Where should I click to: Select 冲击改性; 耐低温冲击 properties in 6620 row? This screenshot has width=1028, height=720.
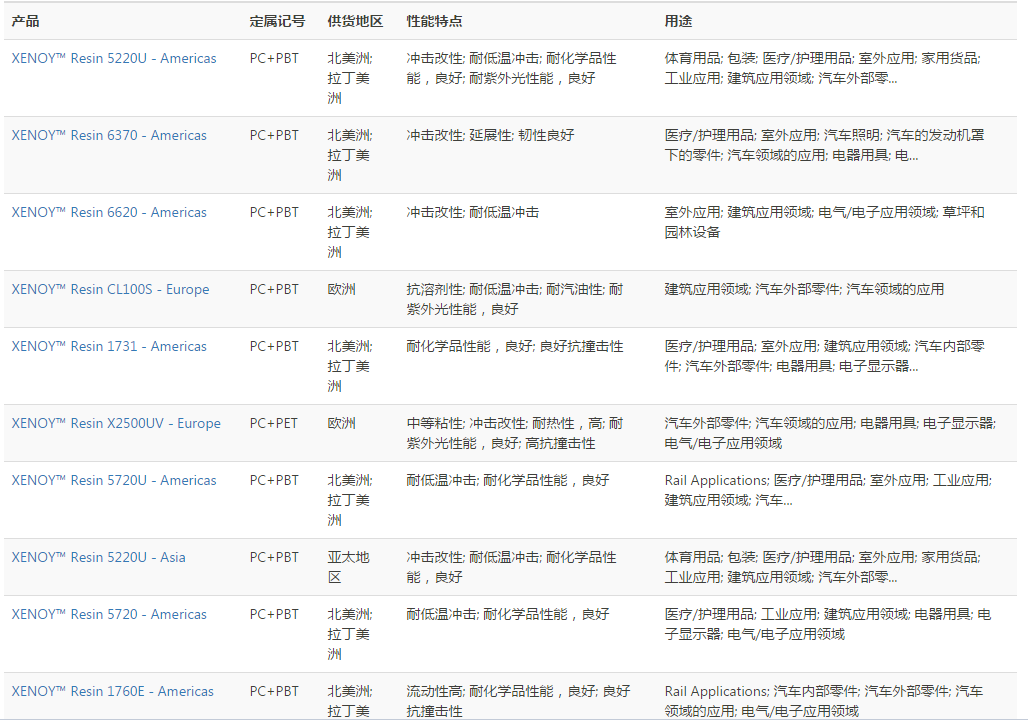(473, 212)
